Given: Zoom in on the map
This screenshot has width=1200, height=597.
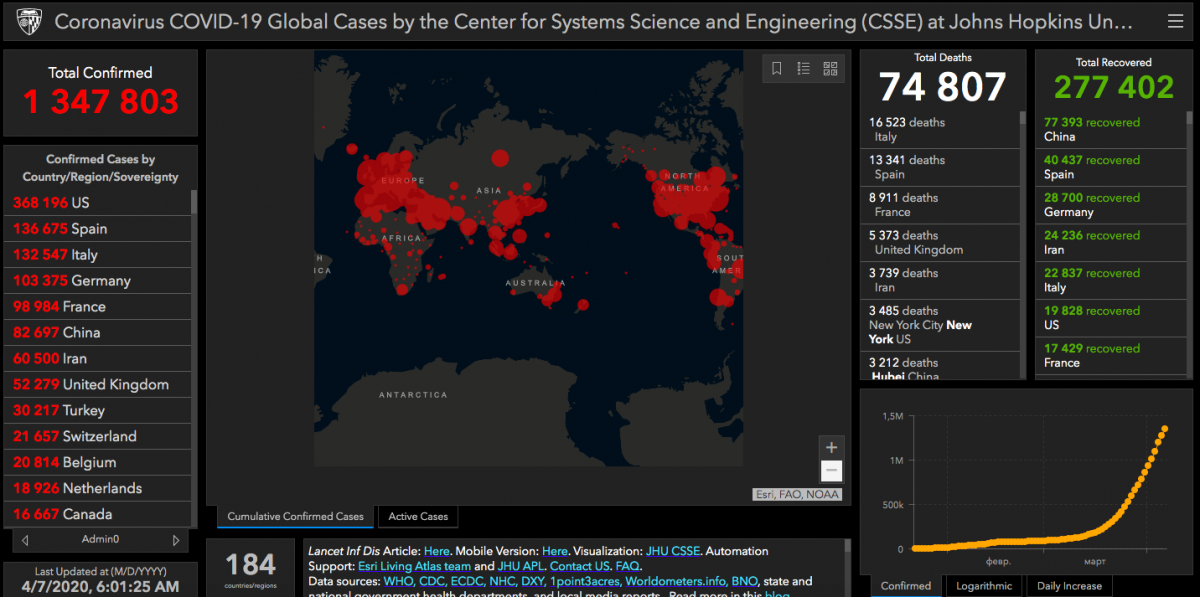Looking at the screenshot, I should [x=831, y=447].
